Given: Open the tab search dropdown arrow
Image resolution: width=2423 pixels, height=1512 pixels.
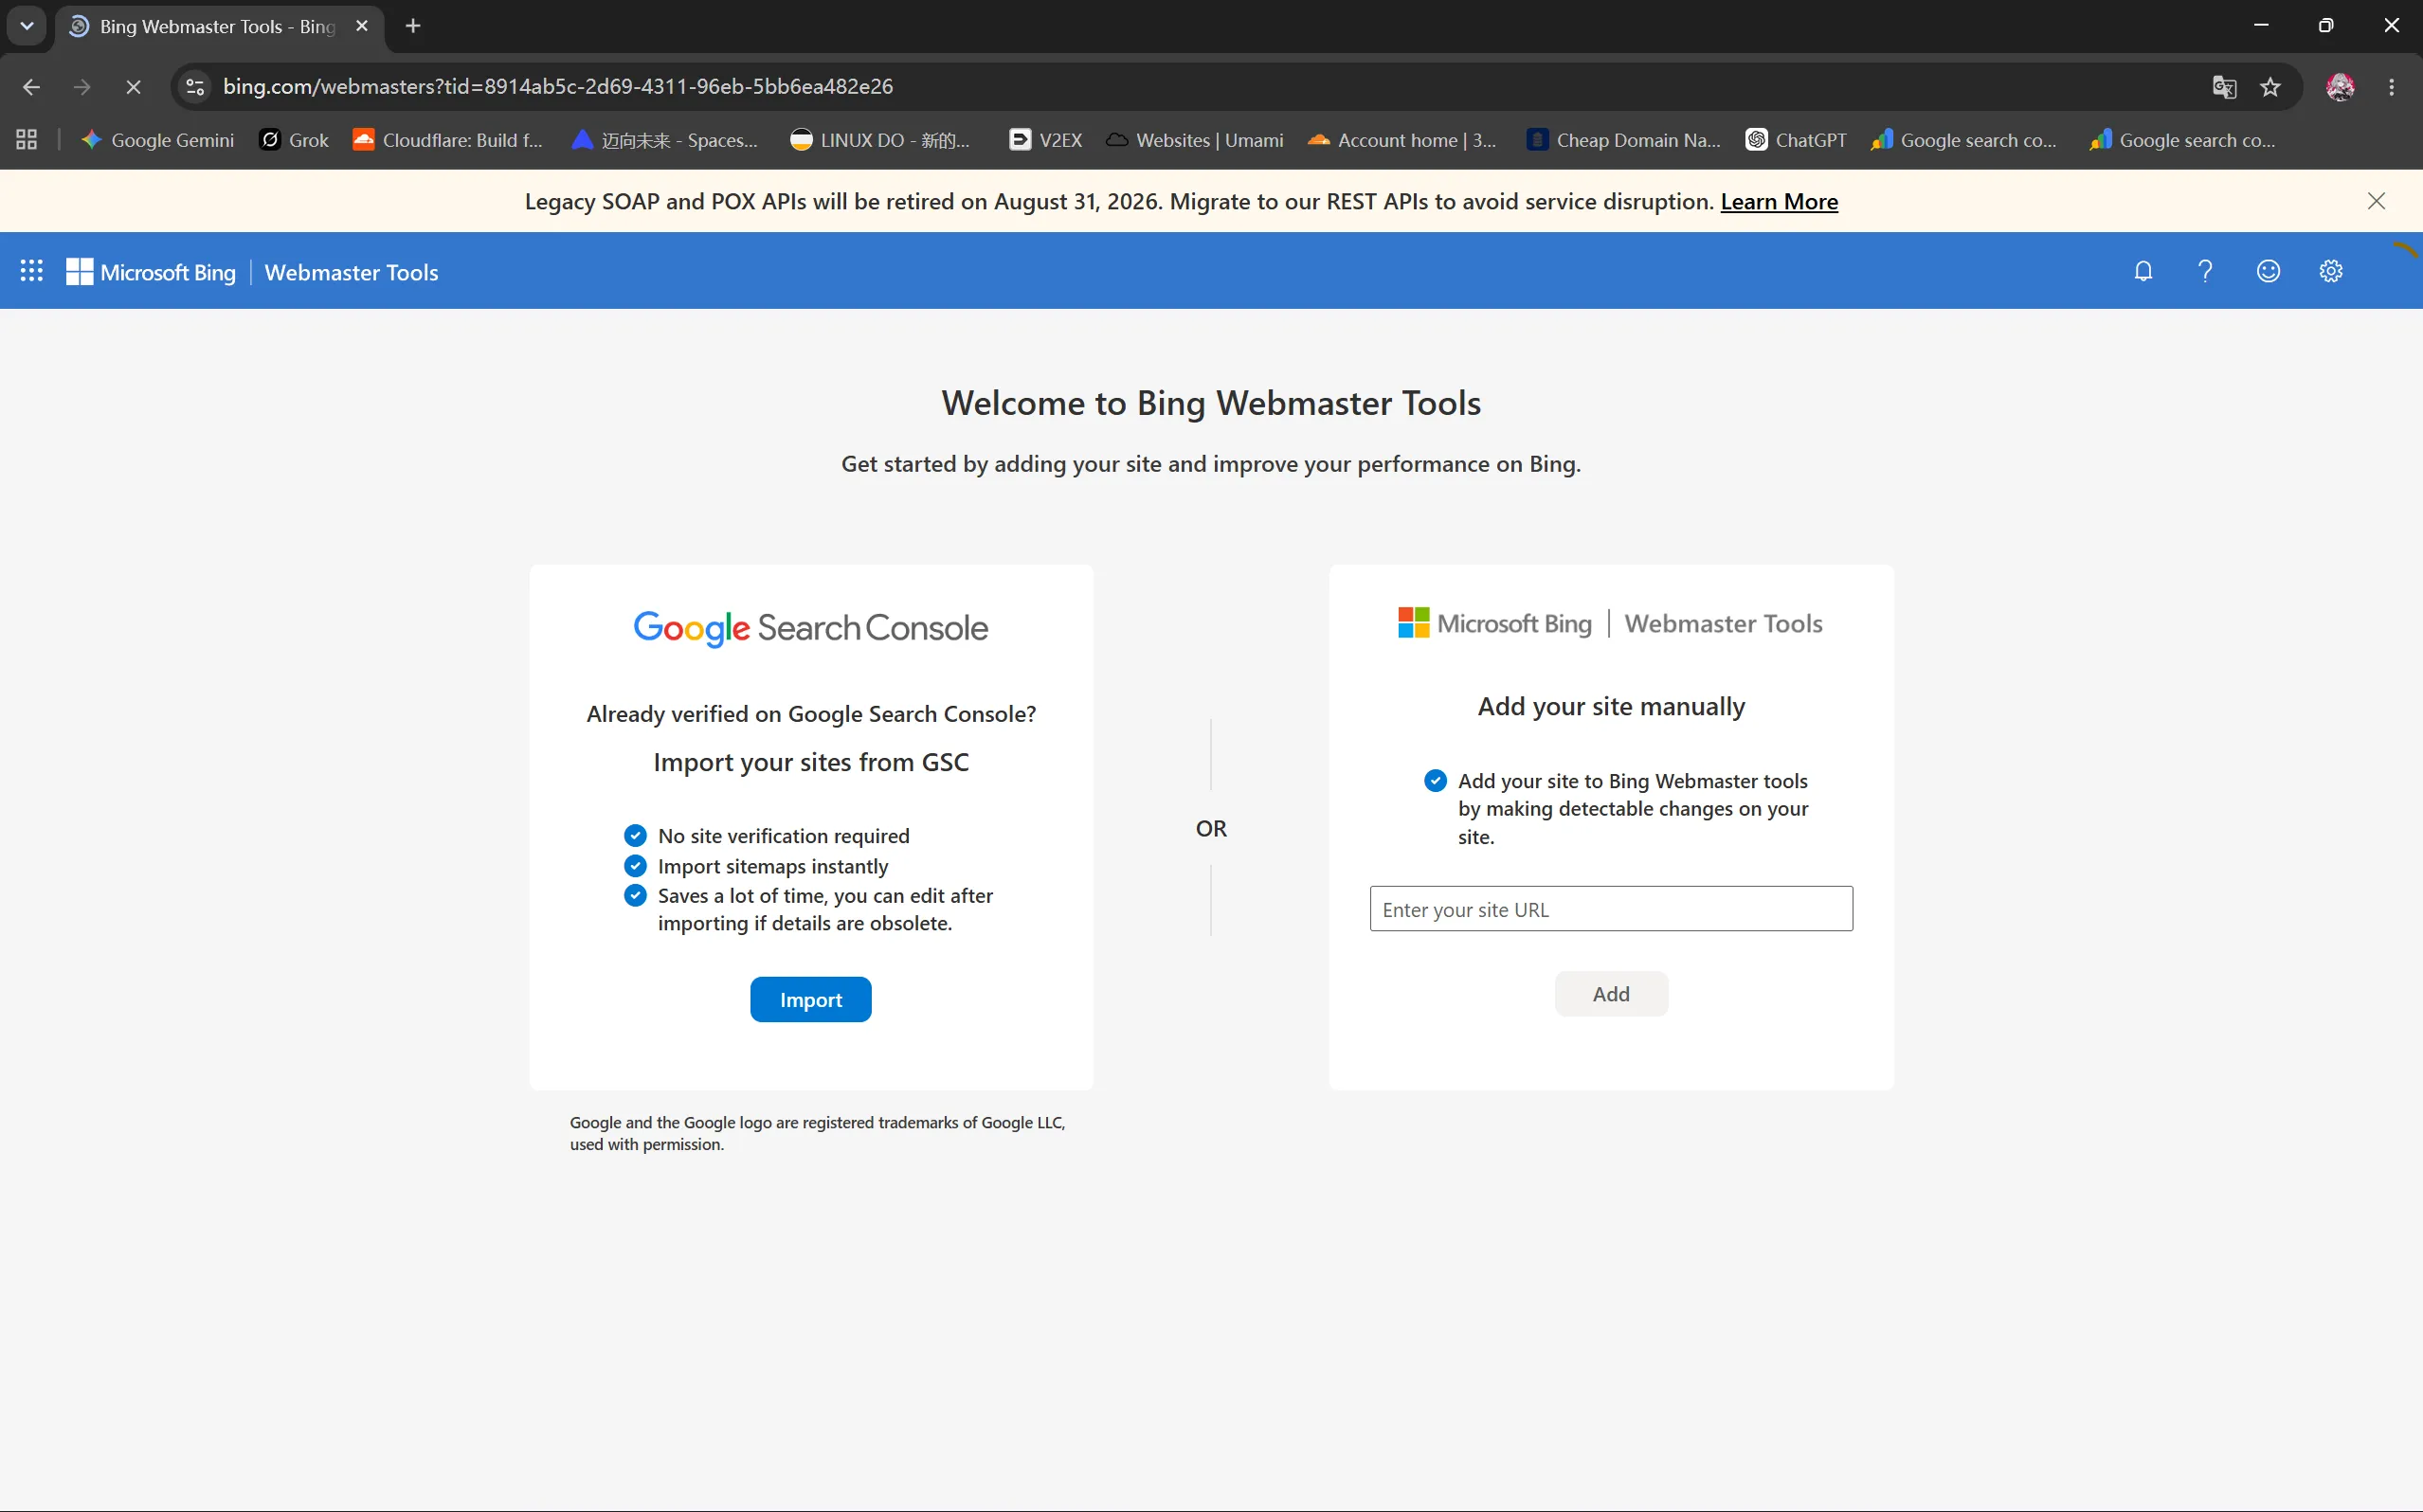Looking at the screenshot, I should pos(27,26).
